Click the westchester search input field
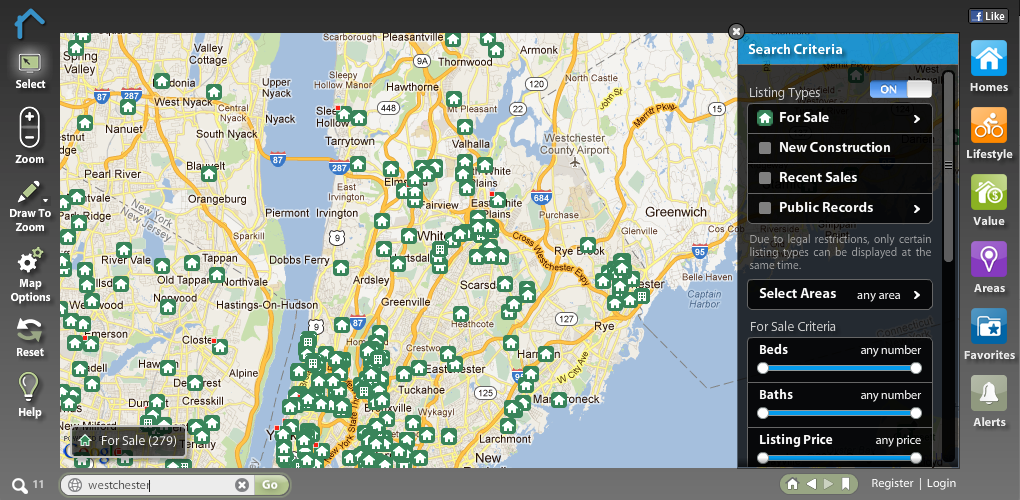The image size is (1020, 500). point(158,485)
